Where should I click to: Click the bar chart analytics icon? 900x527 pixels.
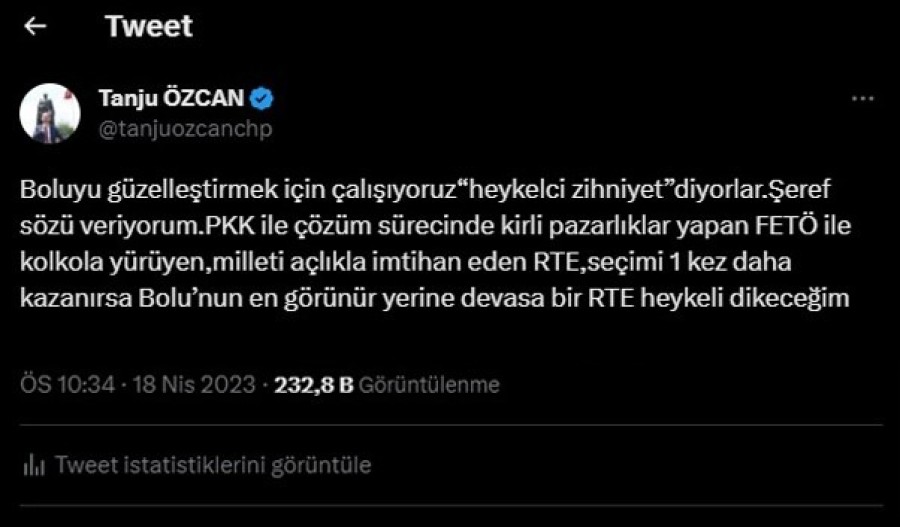pos(34,464)
